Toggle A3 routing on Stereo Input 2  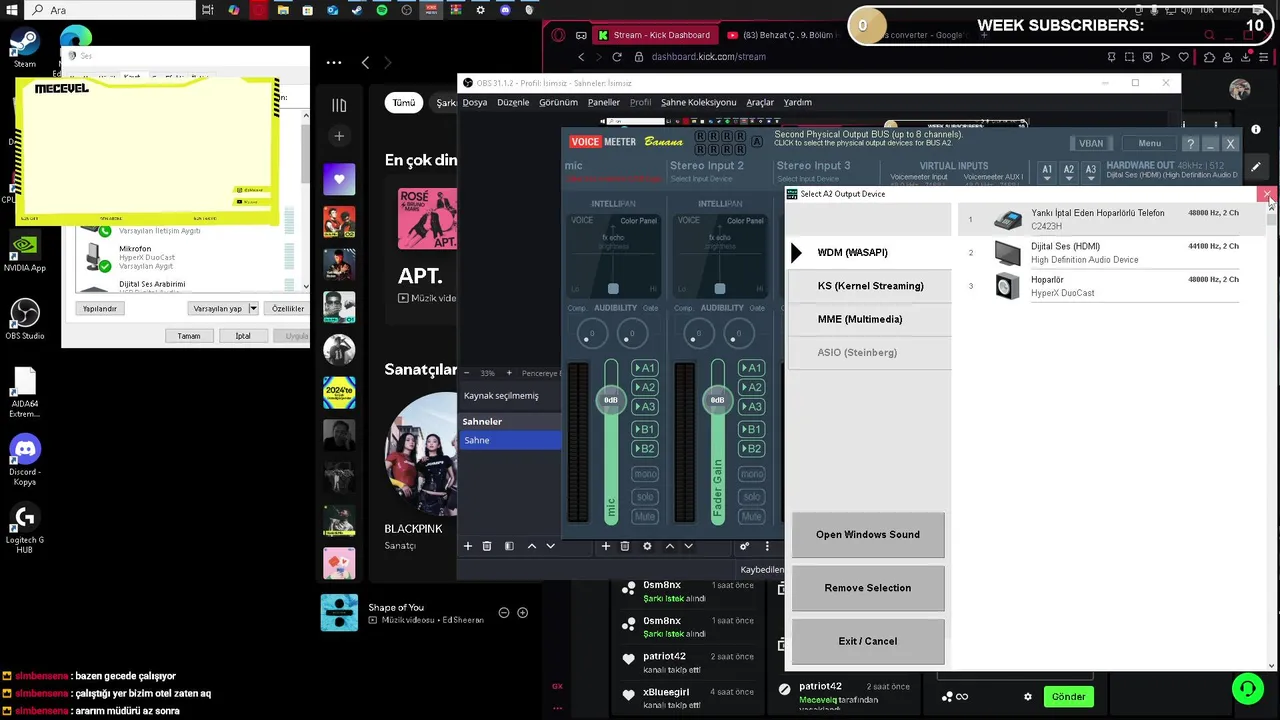pyautogui.click(x=752, y=406)
